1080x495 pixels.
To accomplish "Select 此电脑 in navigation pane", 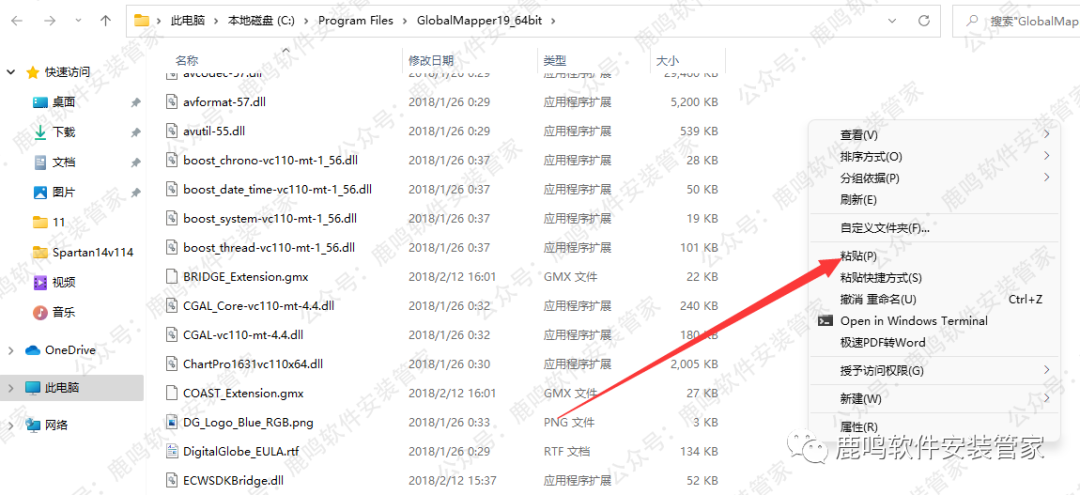I will pyautogui.click(x=62, y=388).
